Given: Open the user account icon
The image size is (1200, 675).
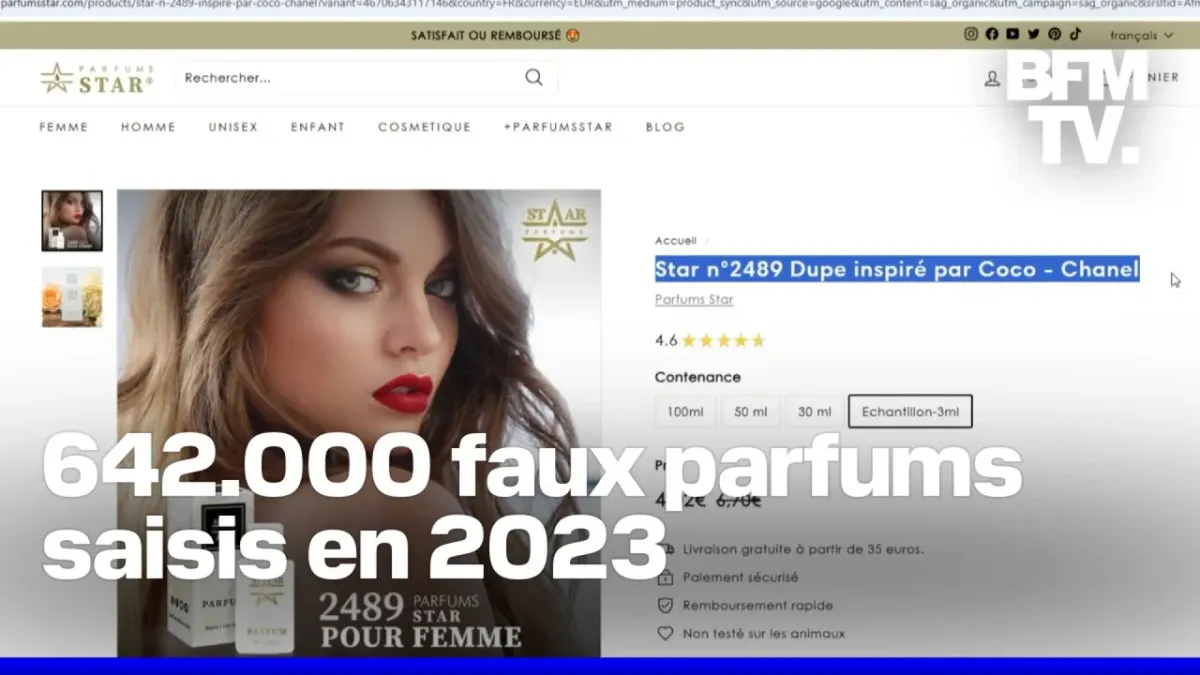Looking at the screenshot, I should (x=992, y=78).
